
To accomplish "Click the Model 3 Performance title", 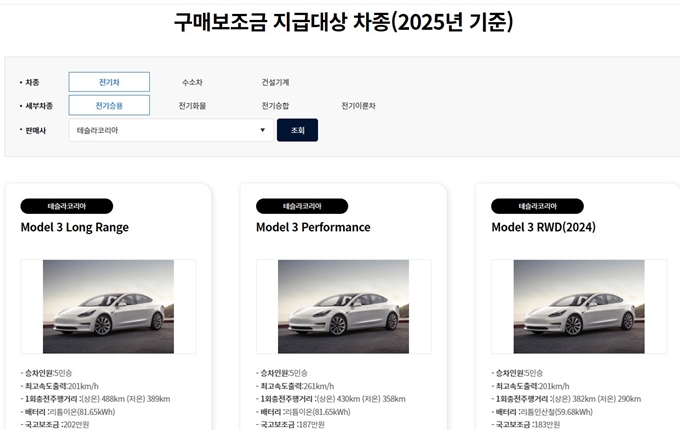I will 313,227.
